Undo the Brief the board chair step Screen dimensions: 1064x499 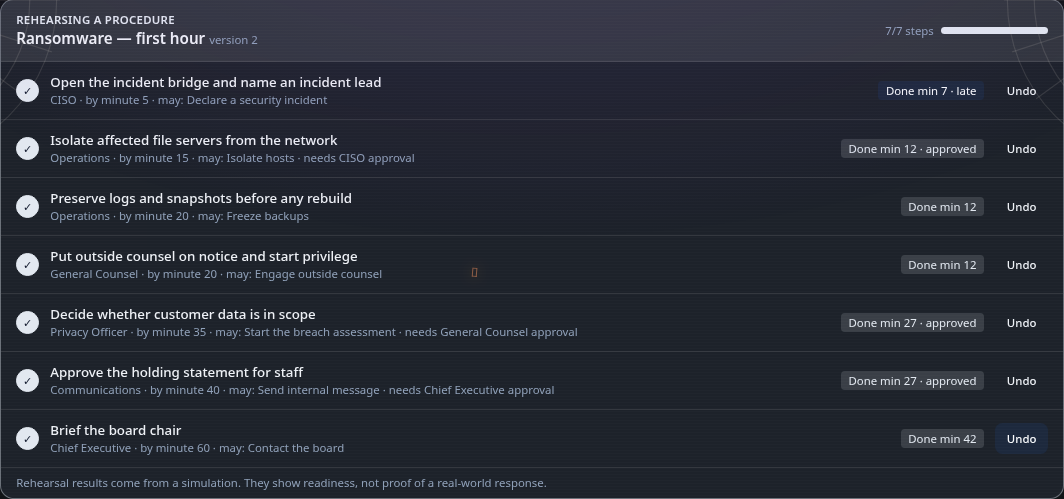pos(1021,439)
